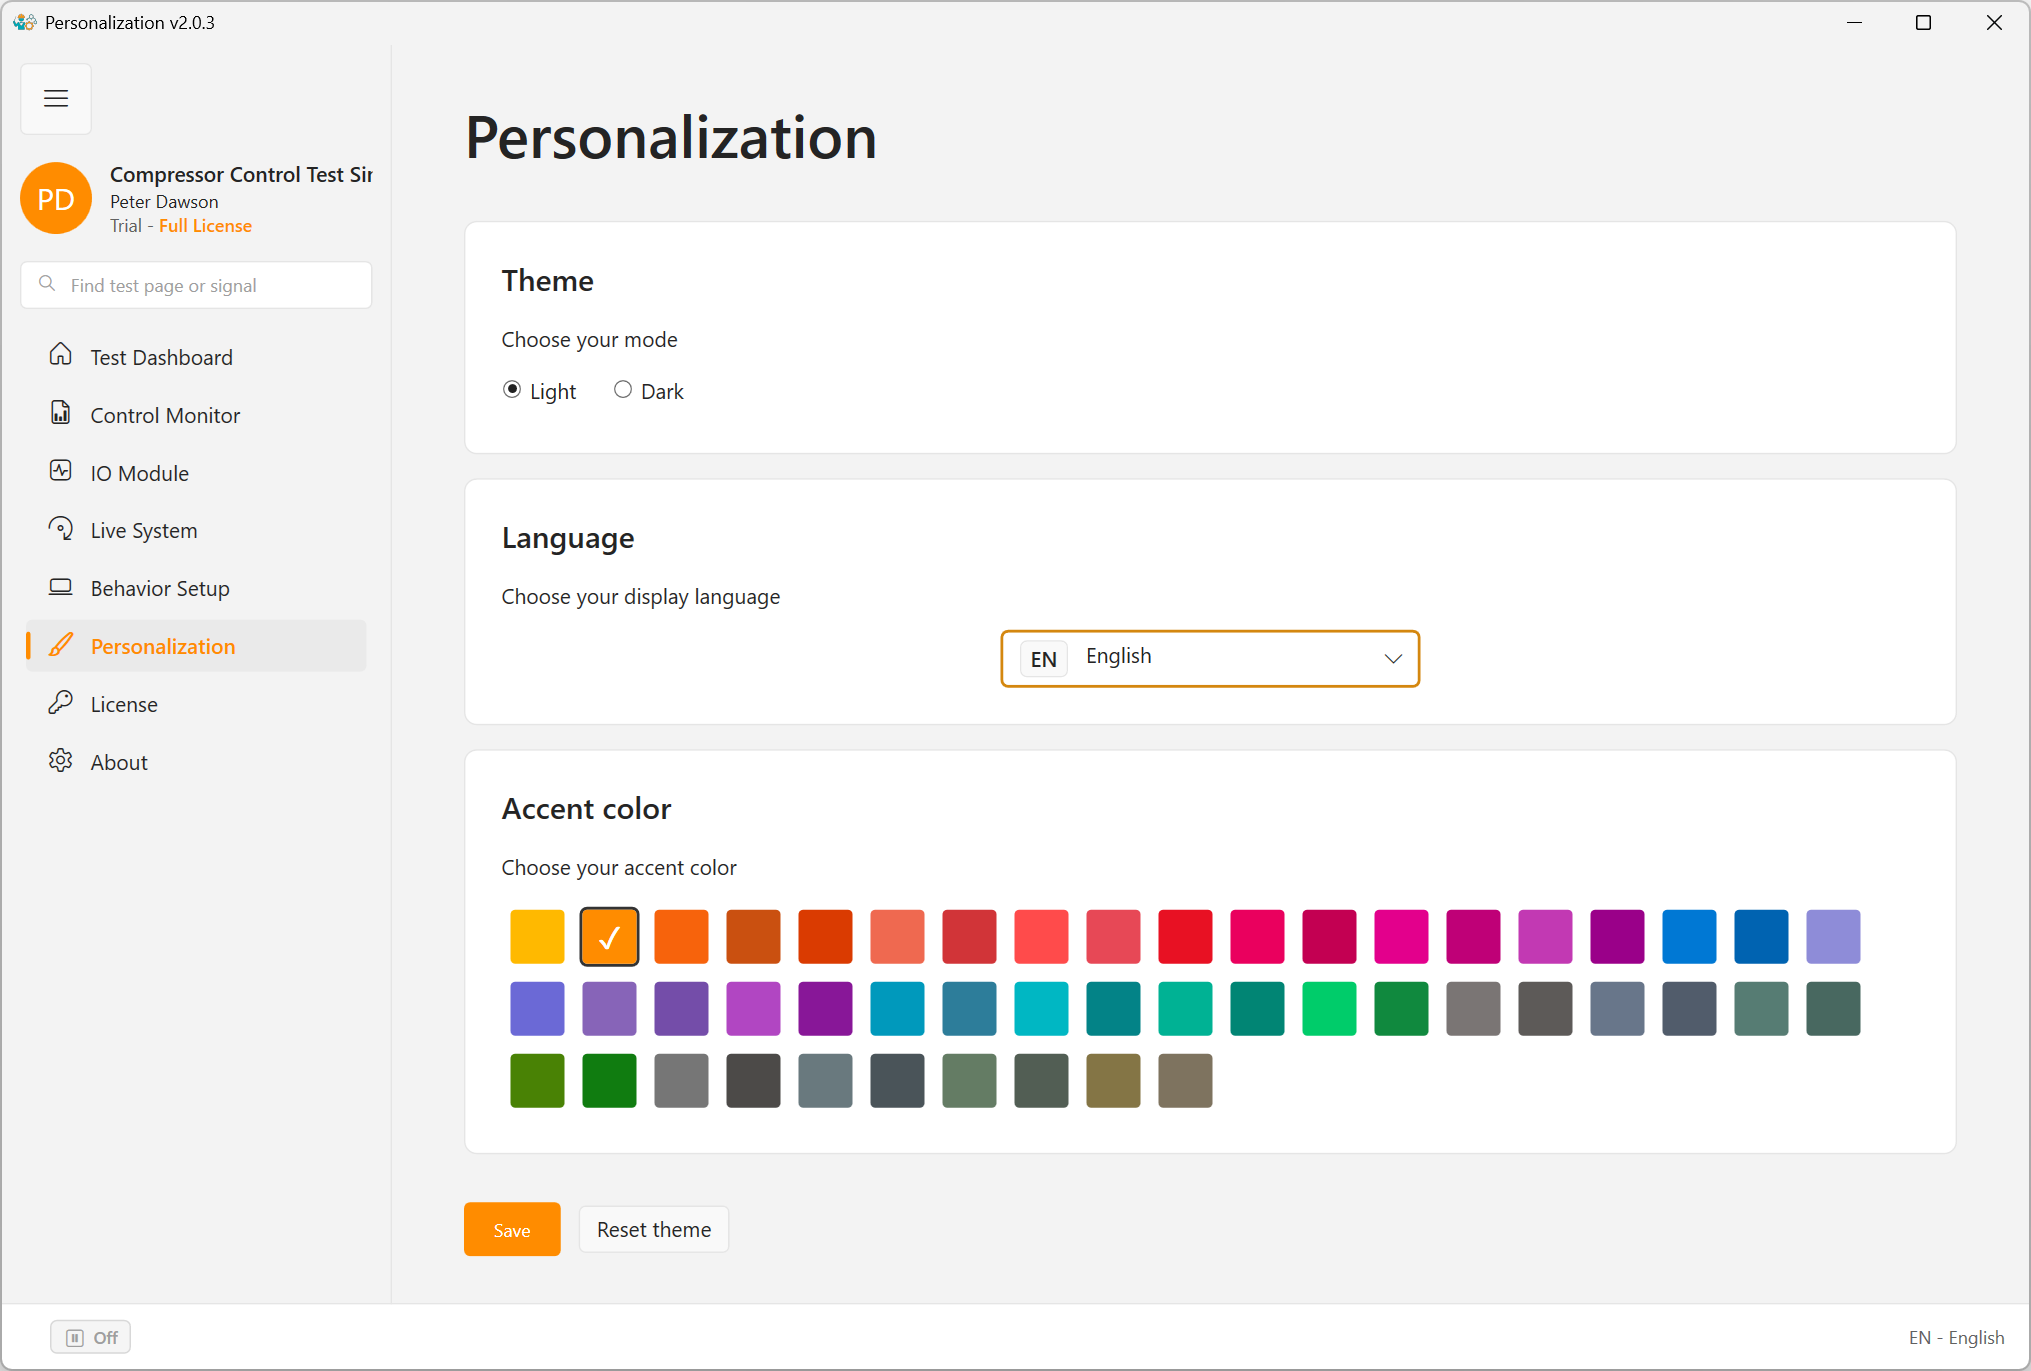2031x1371 pixels.
Task: Minimize the Personalization window
Action: pos(1854,22)
